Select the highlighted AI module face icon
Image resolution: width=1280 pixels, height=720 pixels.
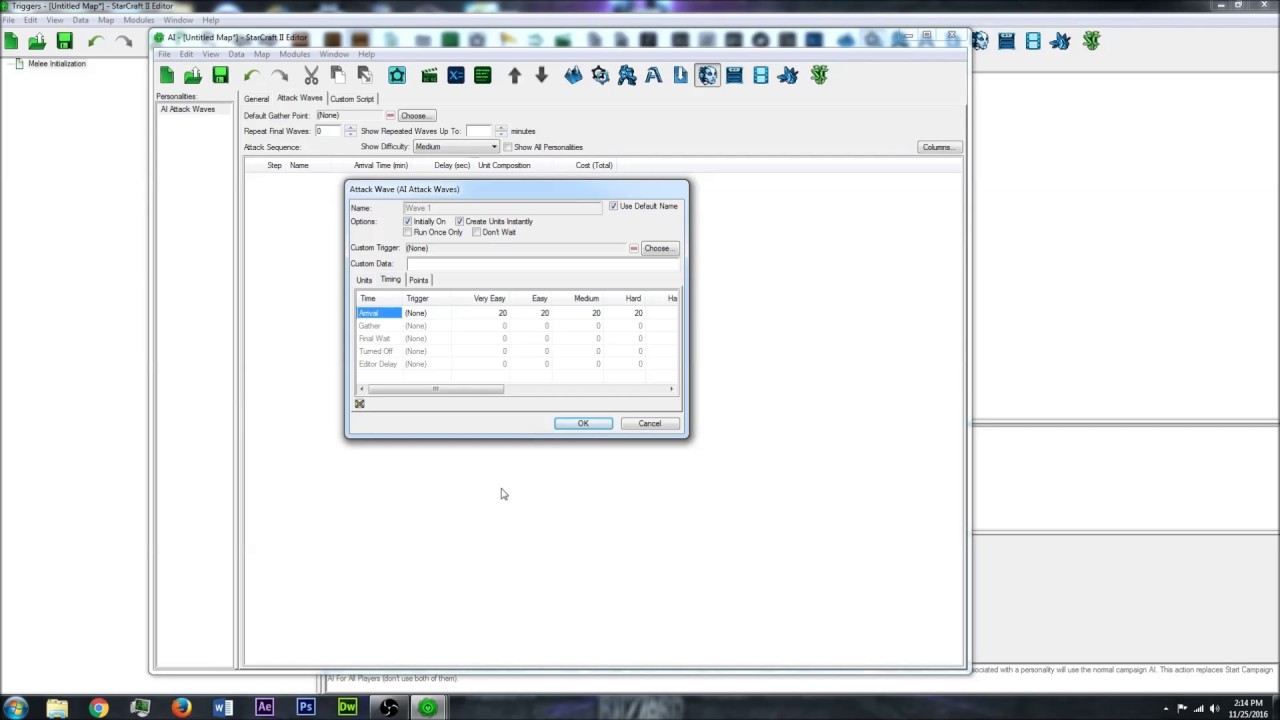pyautogui.click(x=707, y=75)
